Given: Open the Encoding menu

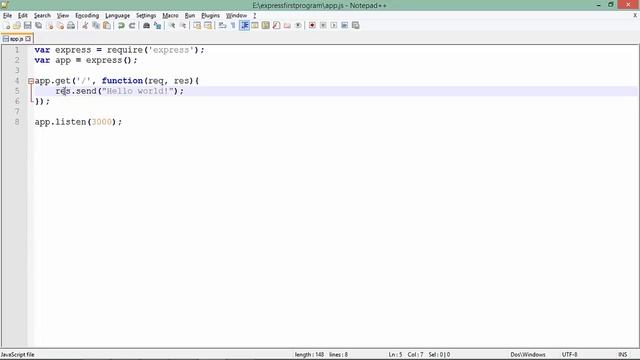Looking at the screenshot, I should 87,16.
